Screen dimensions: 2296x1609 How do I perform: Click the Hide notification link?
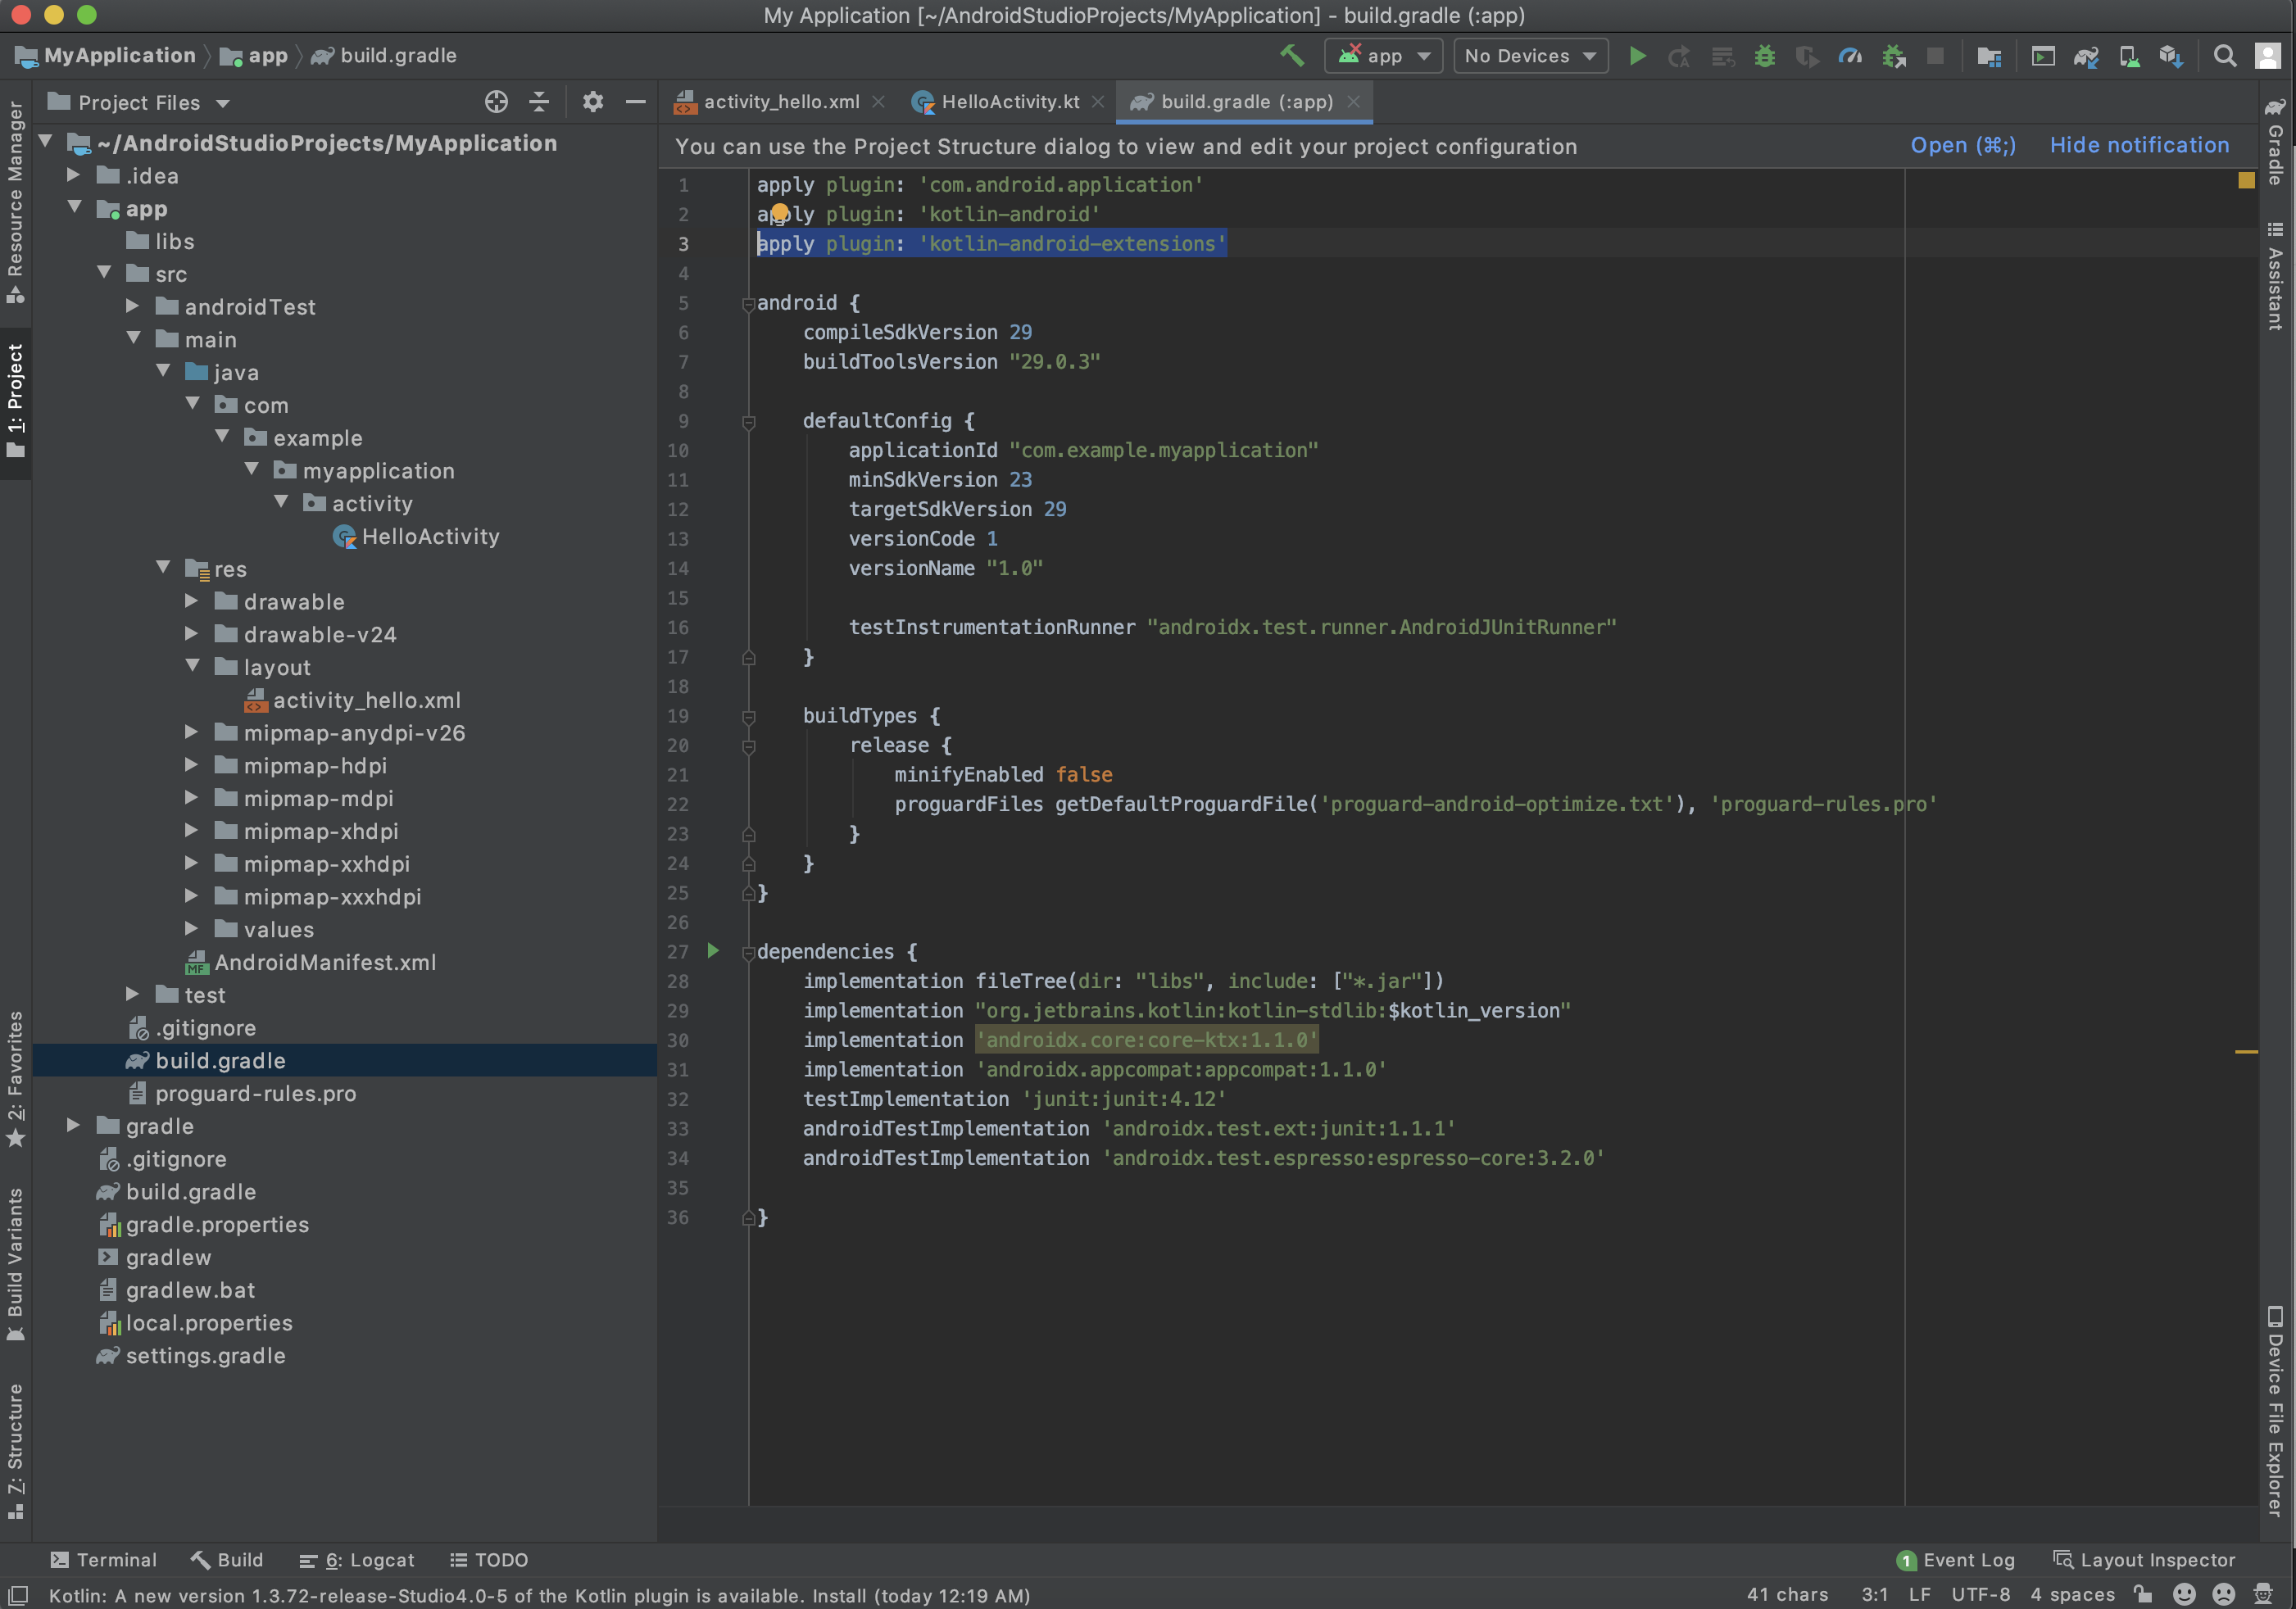[2139, 146]
